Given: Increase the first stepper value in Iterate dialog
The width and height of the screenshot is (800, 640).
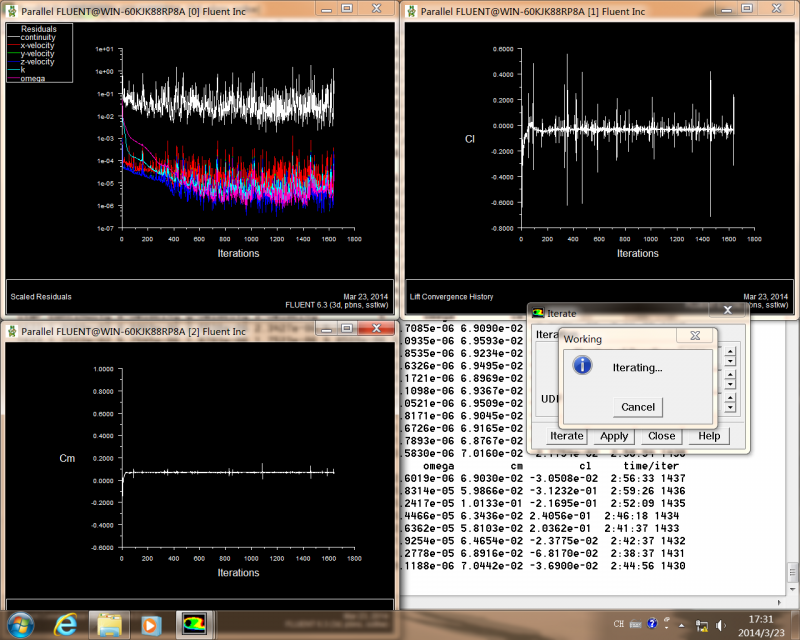Looking at the screenshot, I should [730, 350].
